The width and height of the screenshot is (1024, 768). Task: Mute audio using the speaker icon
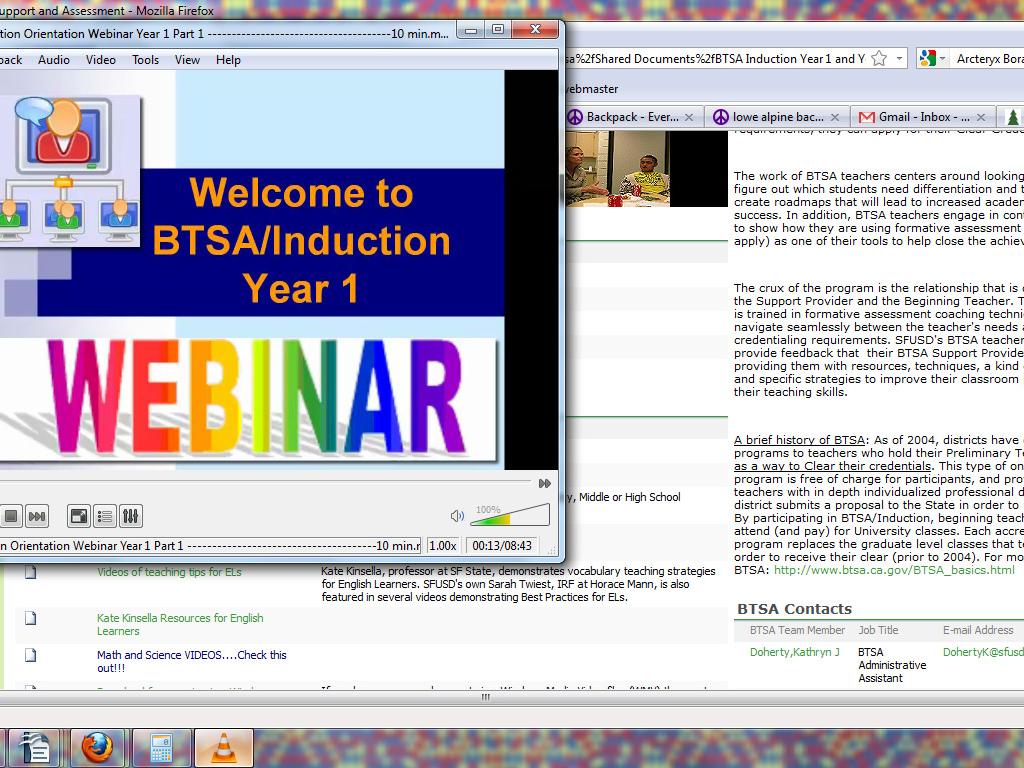coord(457,516)
